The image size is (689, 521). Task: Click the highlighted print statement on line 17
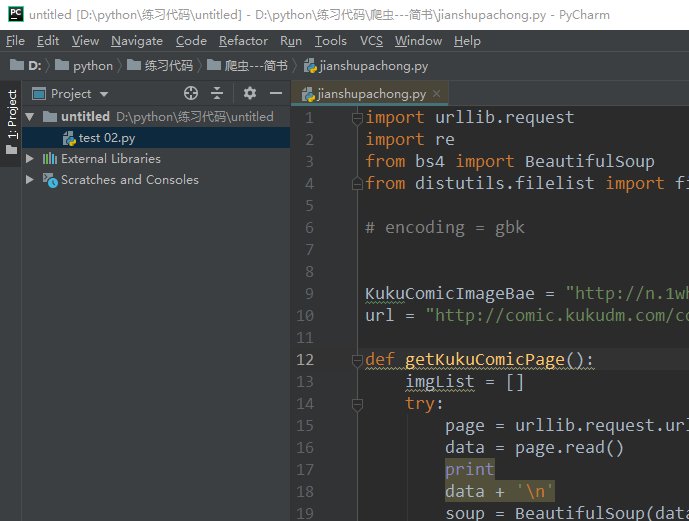[470, 470]
